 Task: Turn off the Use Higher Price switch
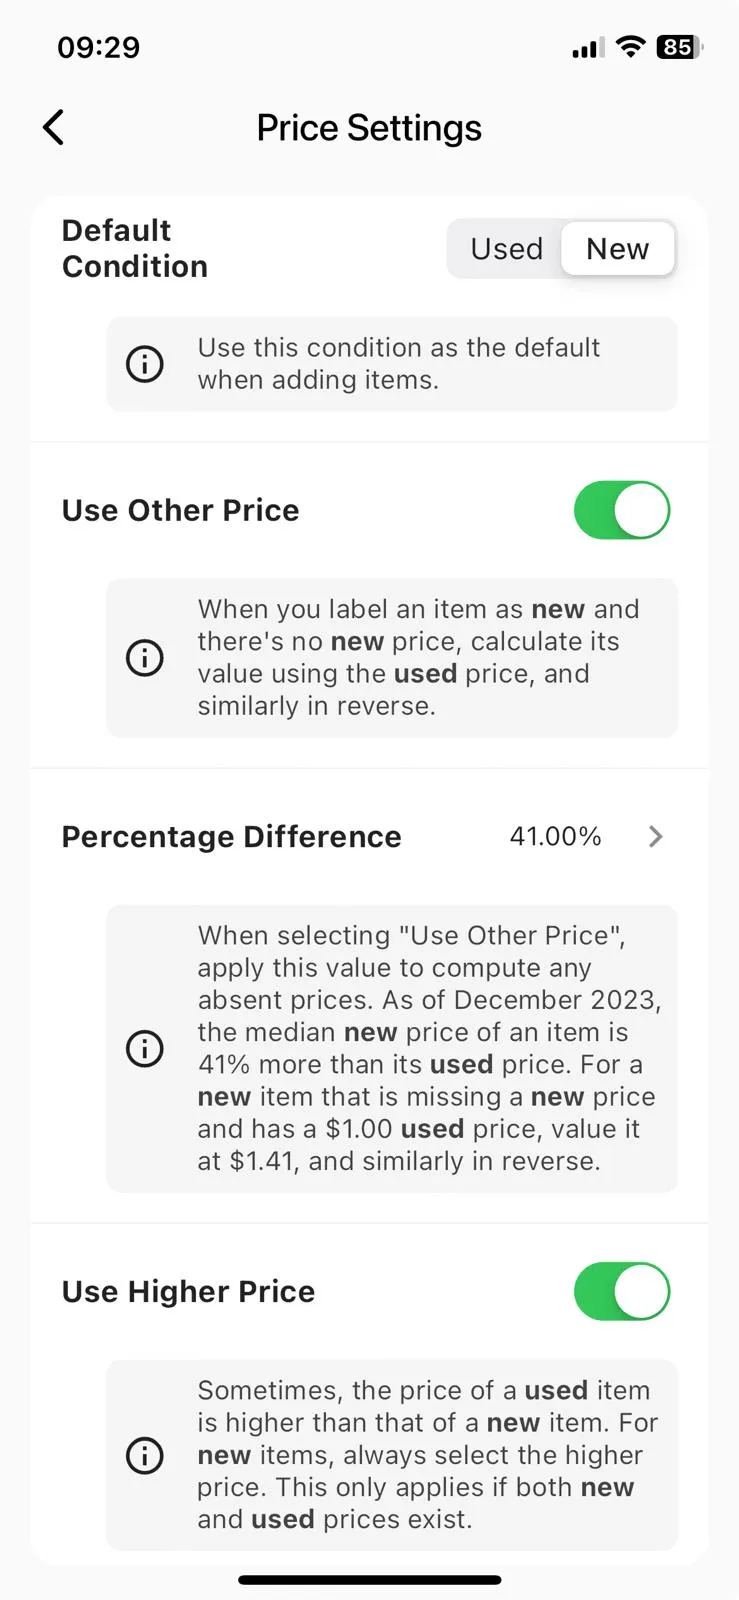click(622, 1291)
